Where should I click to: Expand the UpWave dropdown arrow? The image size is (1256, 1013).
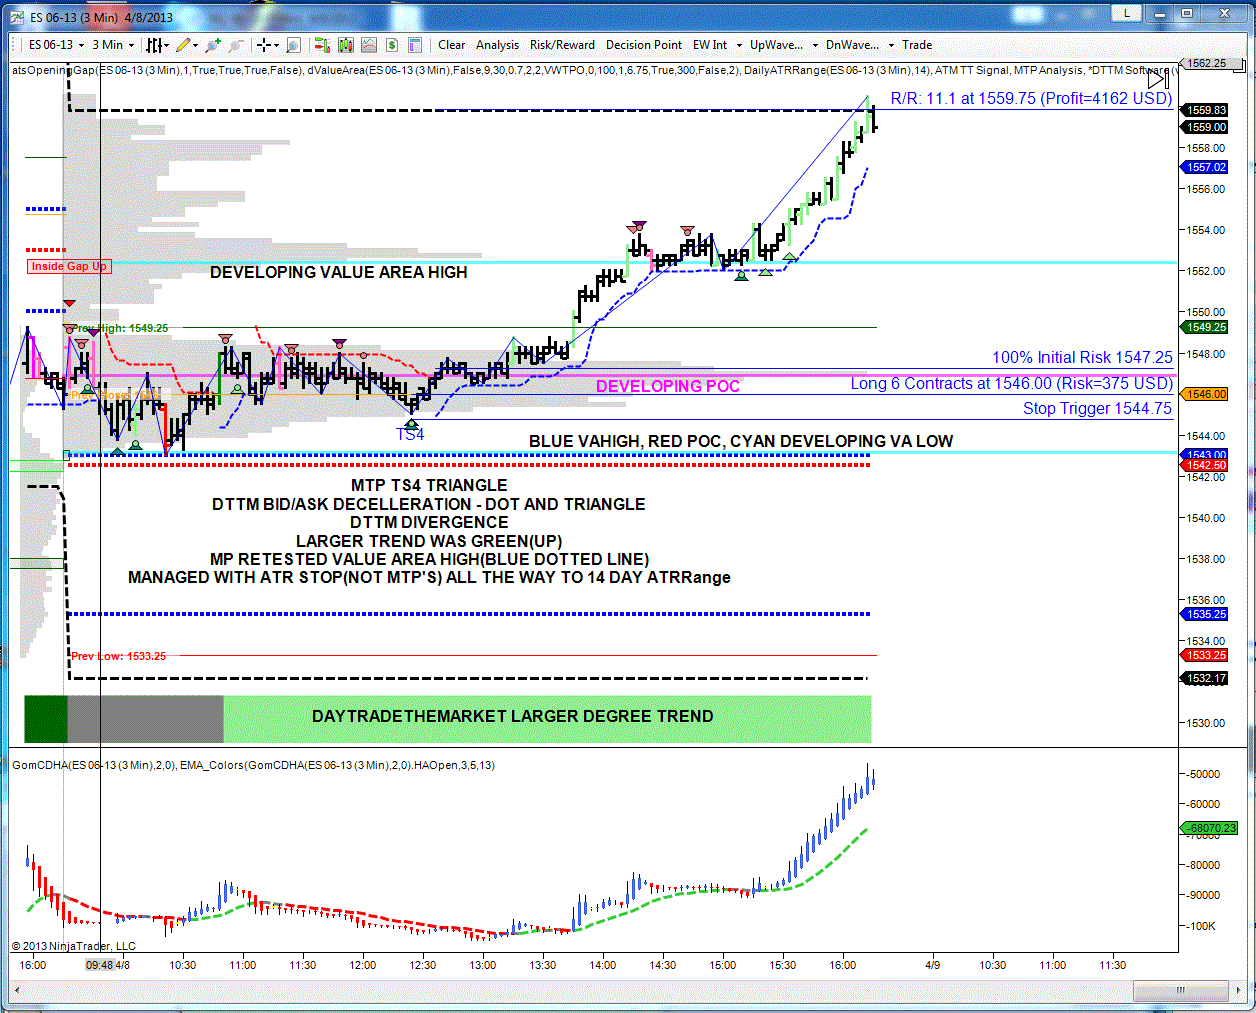click(815, 45)
